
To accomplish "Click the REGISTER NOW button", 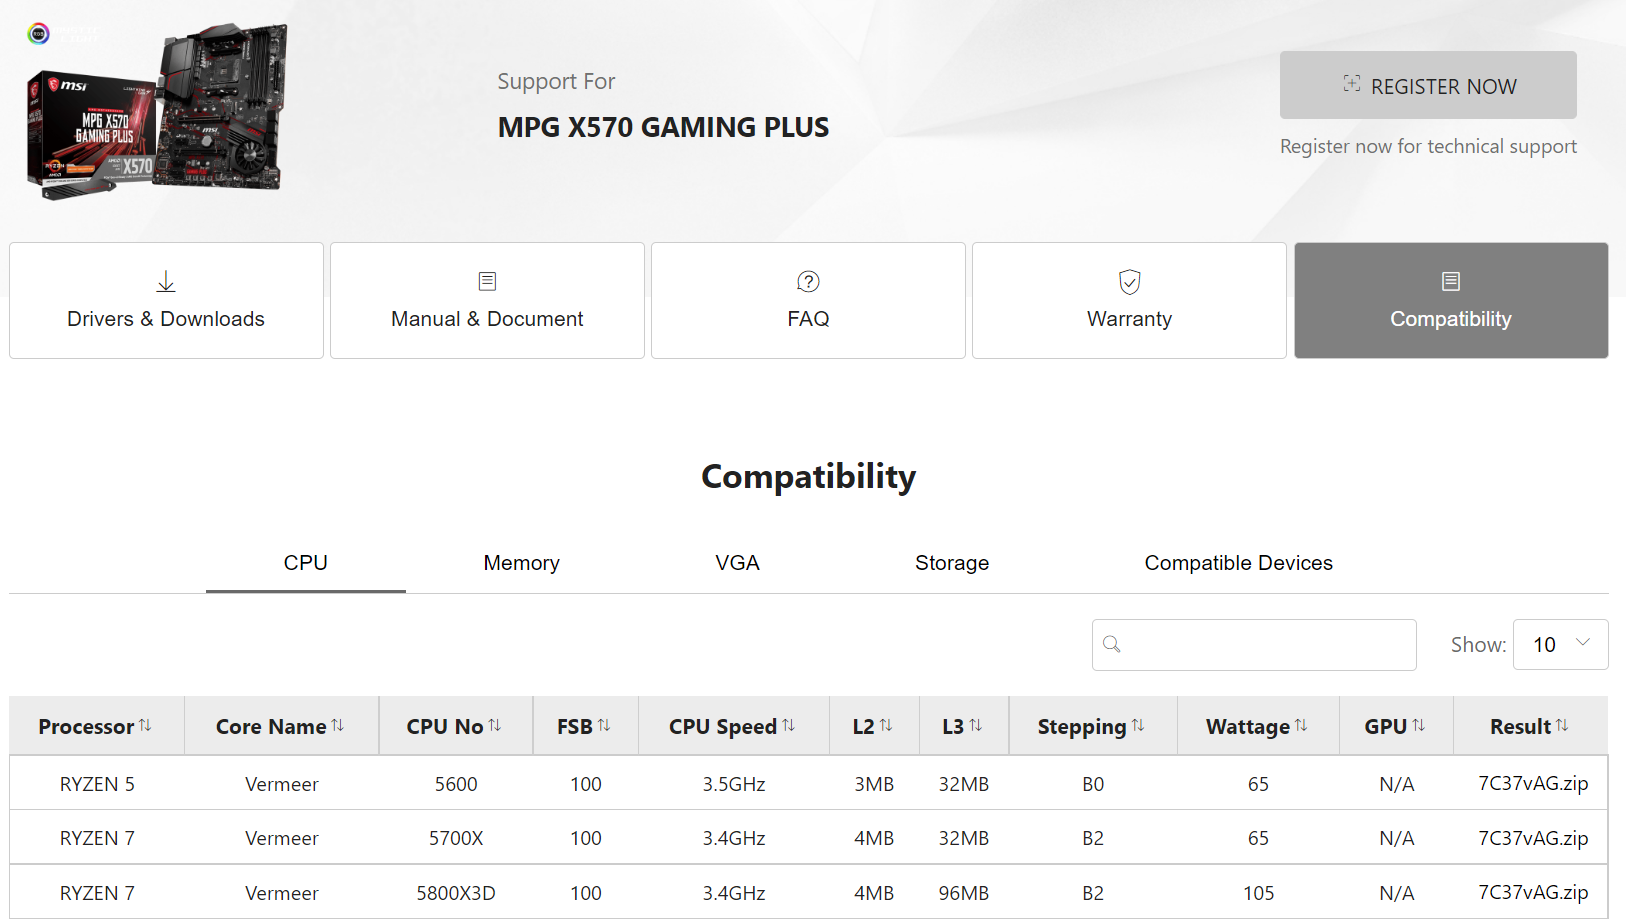I will [x=1428, y=85].
